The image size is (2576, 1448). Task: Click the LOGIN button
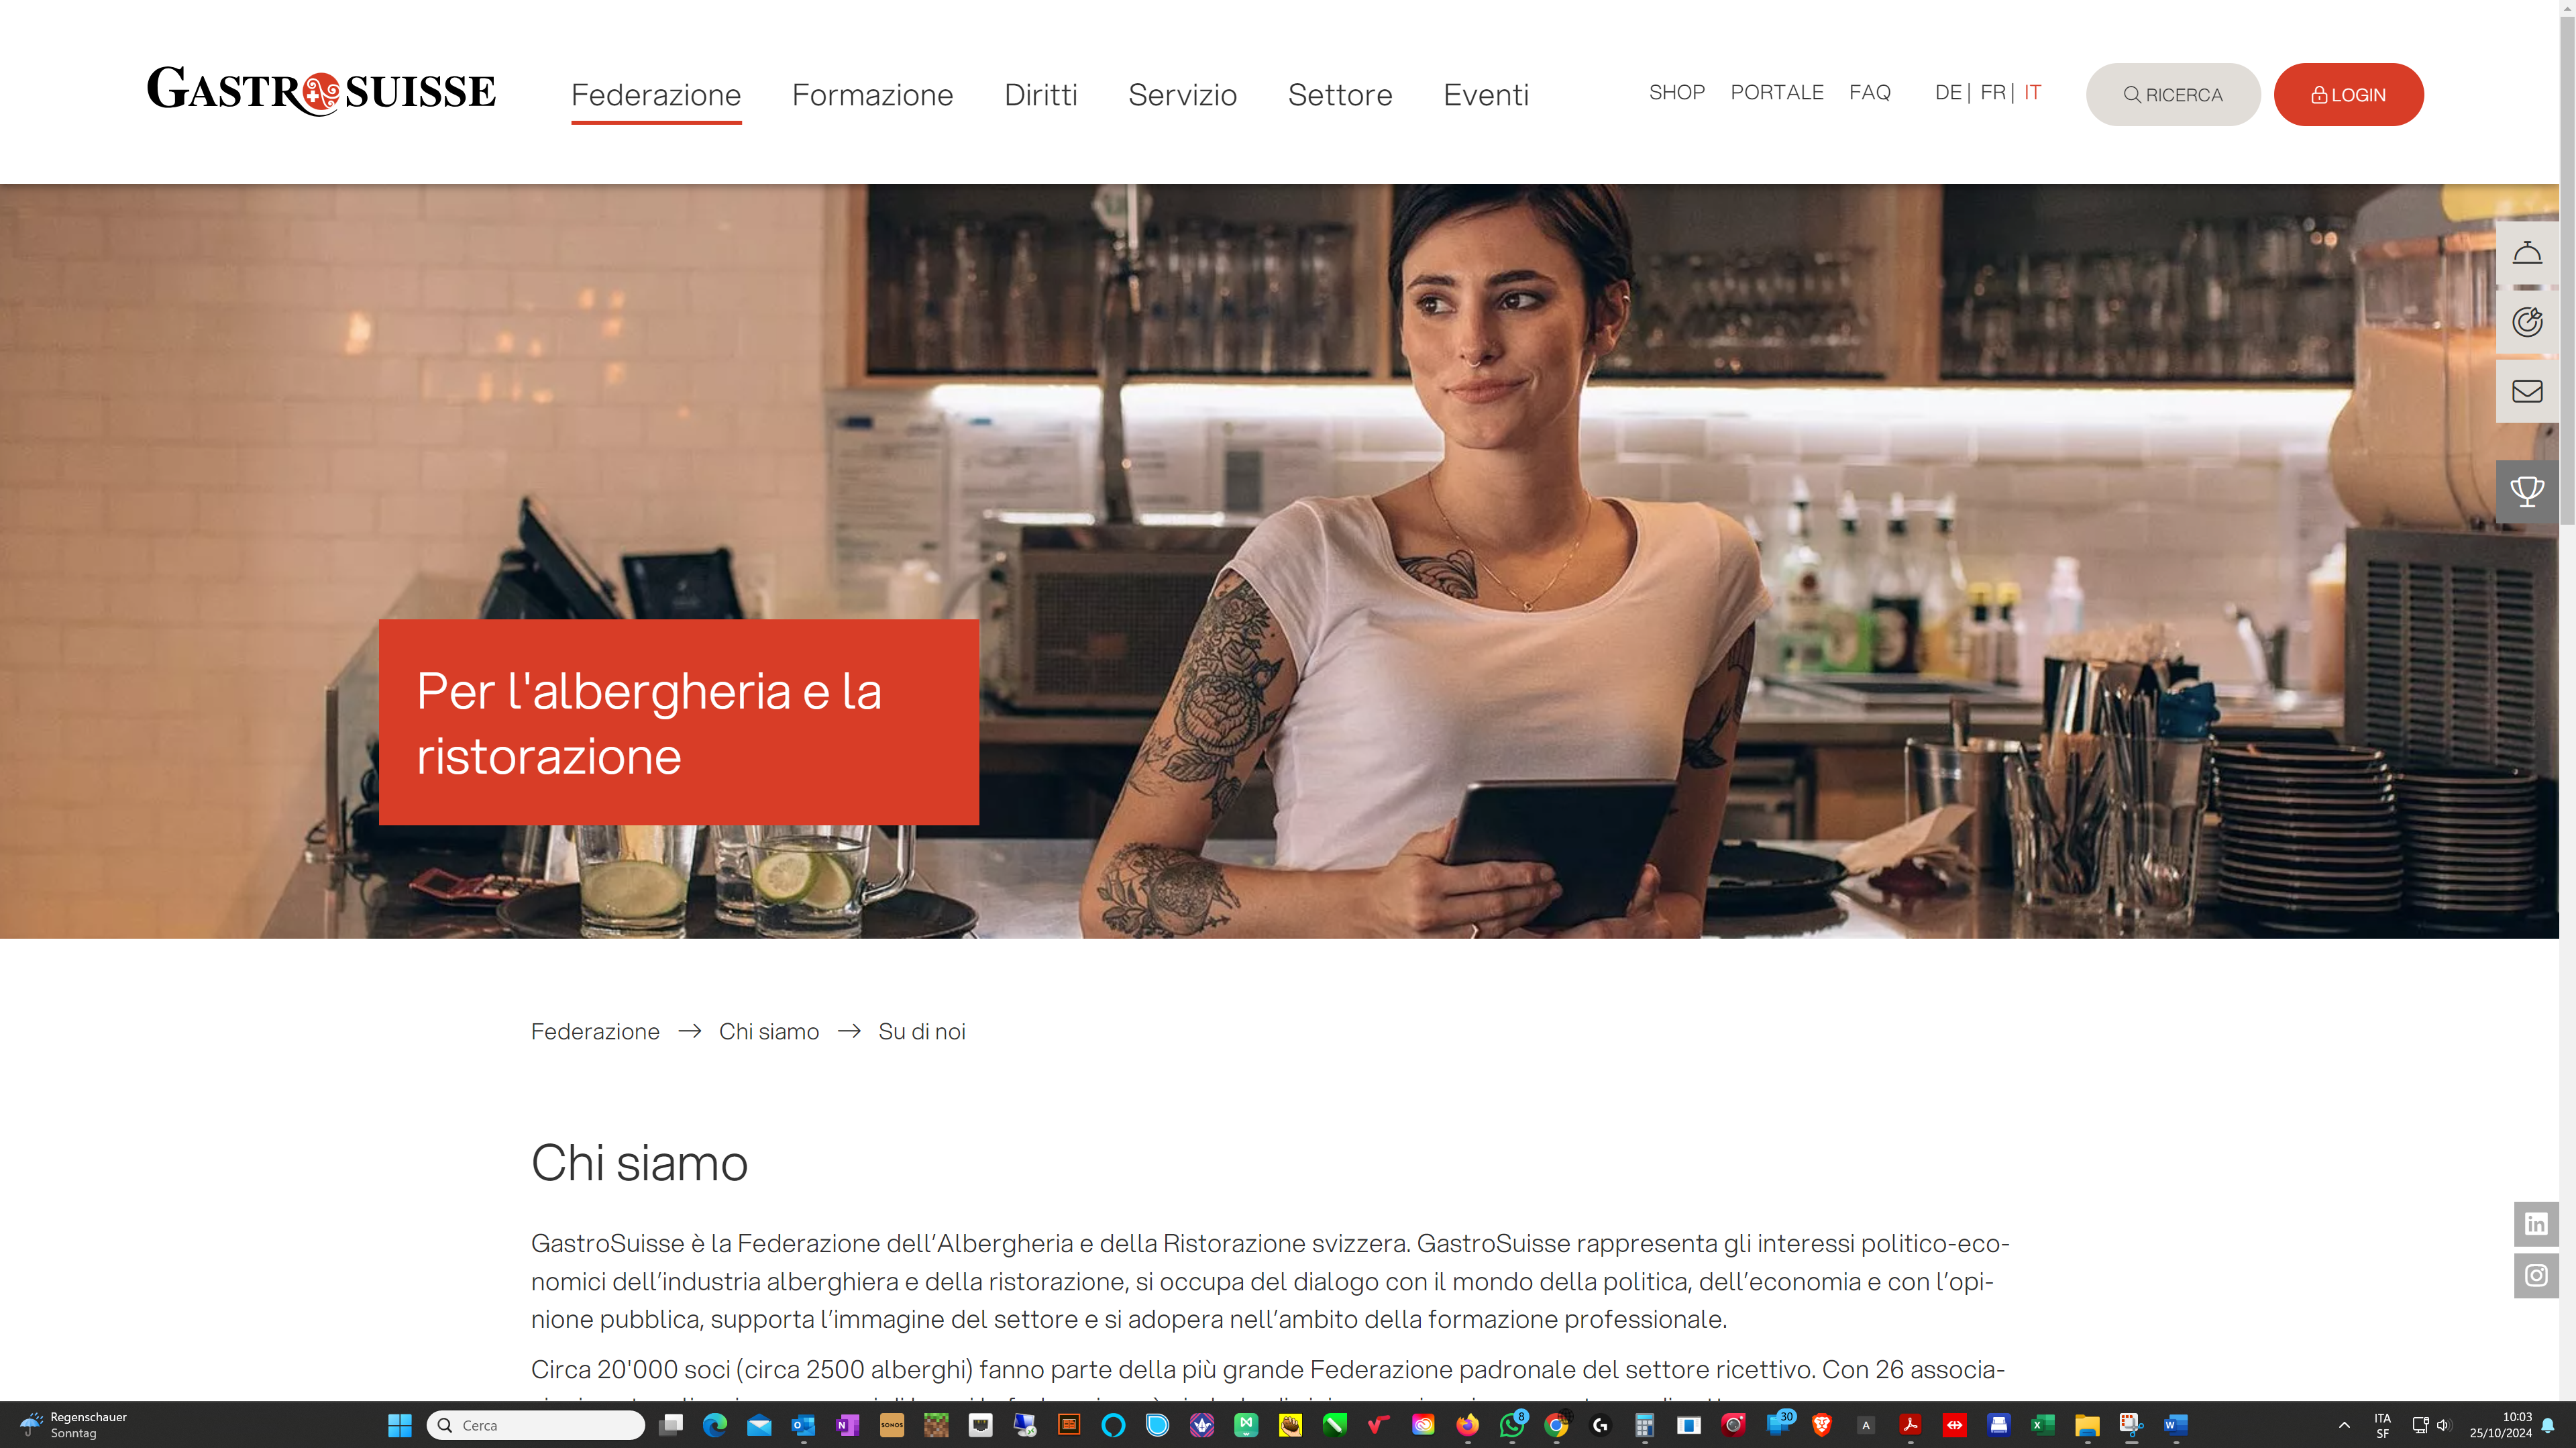tap(2348, 94)
